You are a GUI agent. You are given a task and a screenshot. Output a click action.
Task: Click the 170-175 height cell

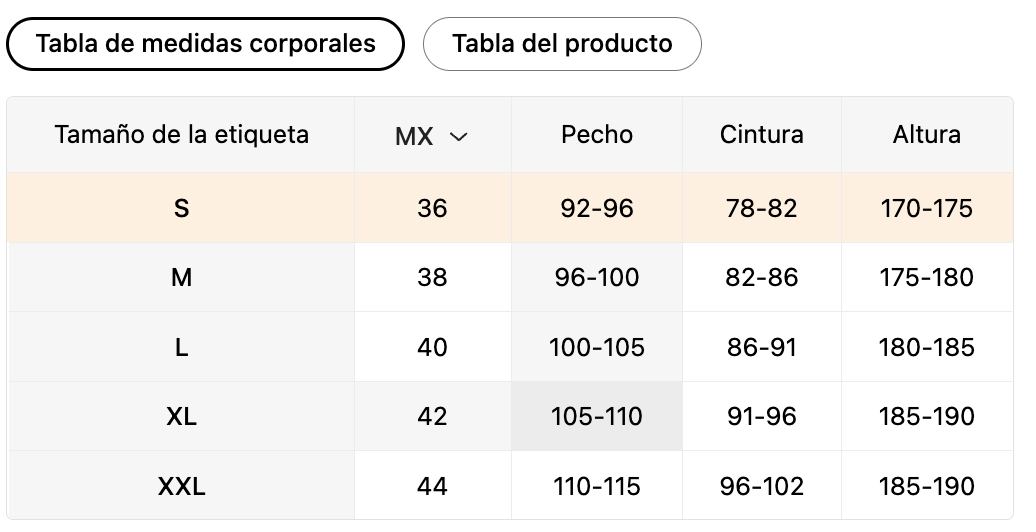pos(927,208)
